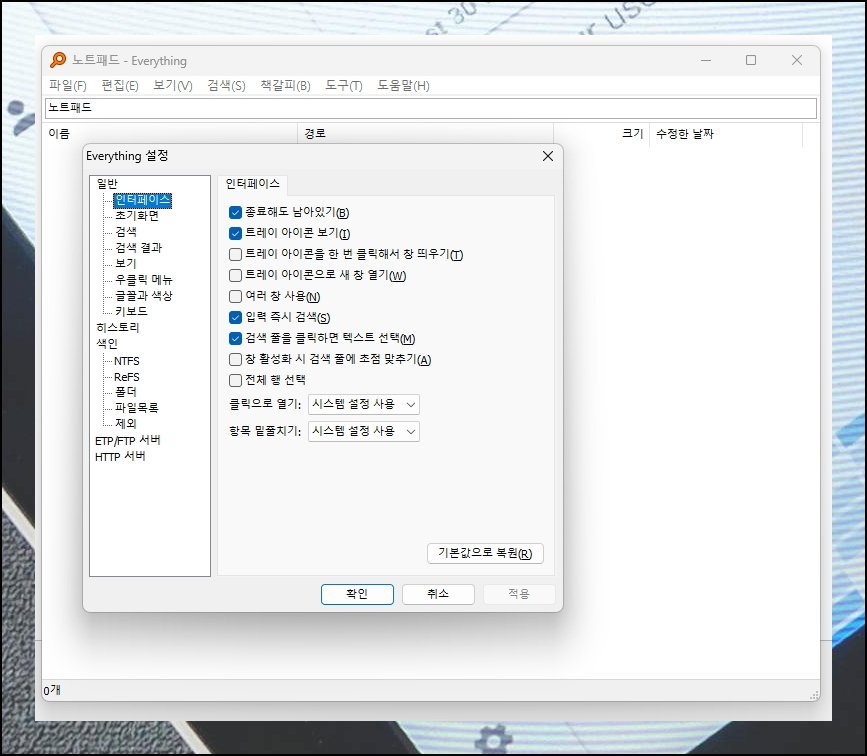
Task: Check the 여러 창 사용(N) option
Action: pos(236,296)
